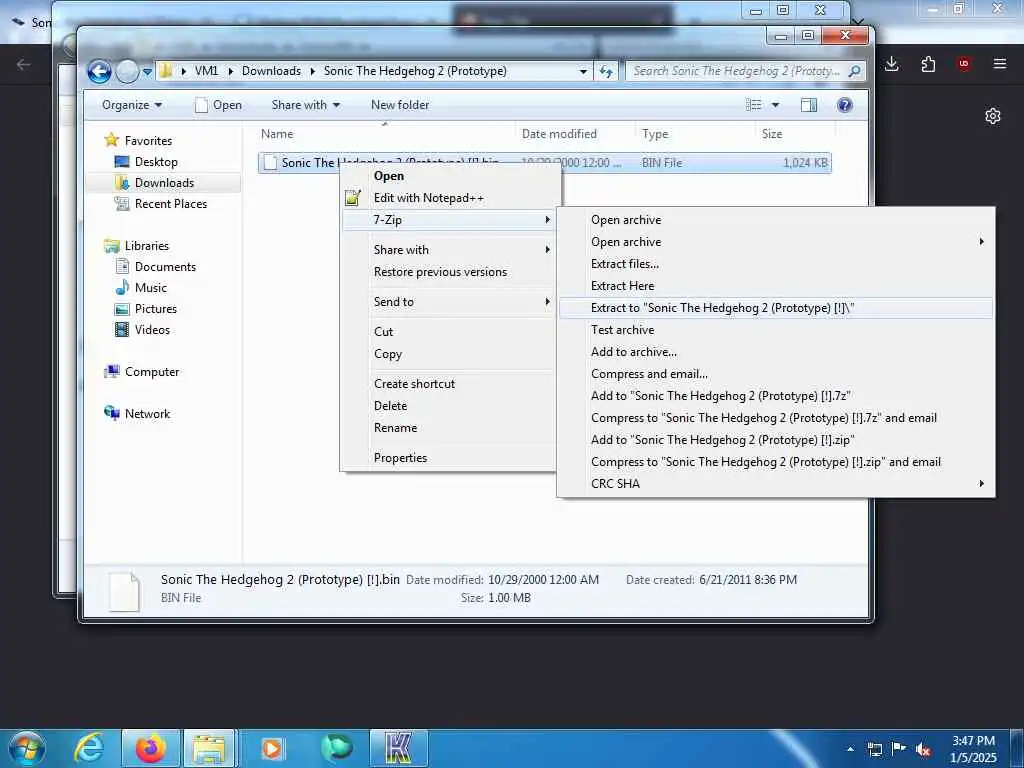Open Pictures library
Image resolution: width=1024 pixels, height=768 pixels.
click(155, 309)
